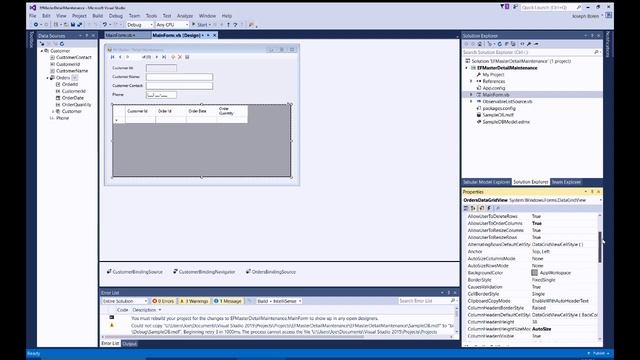Open the Build menu

coord(98,16)
